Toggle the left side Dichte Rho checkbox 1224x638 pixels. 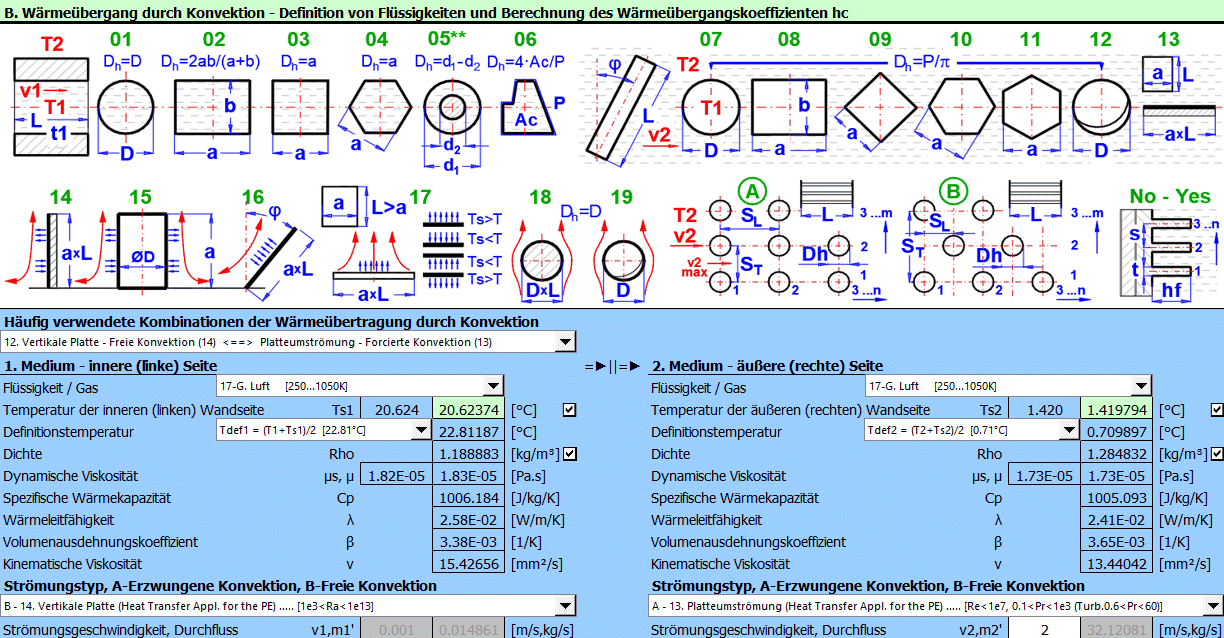[x=569, y=453]
